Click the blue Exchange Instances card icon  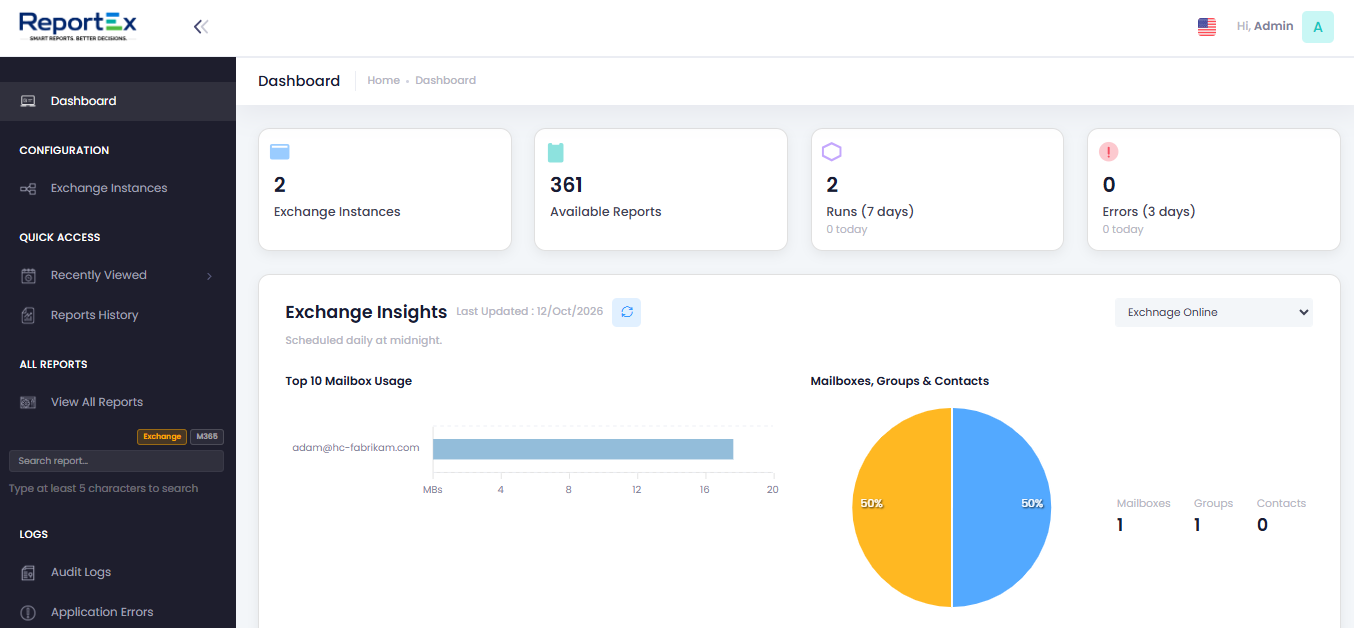(x=280, y=152)
